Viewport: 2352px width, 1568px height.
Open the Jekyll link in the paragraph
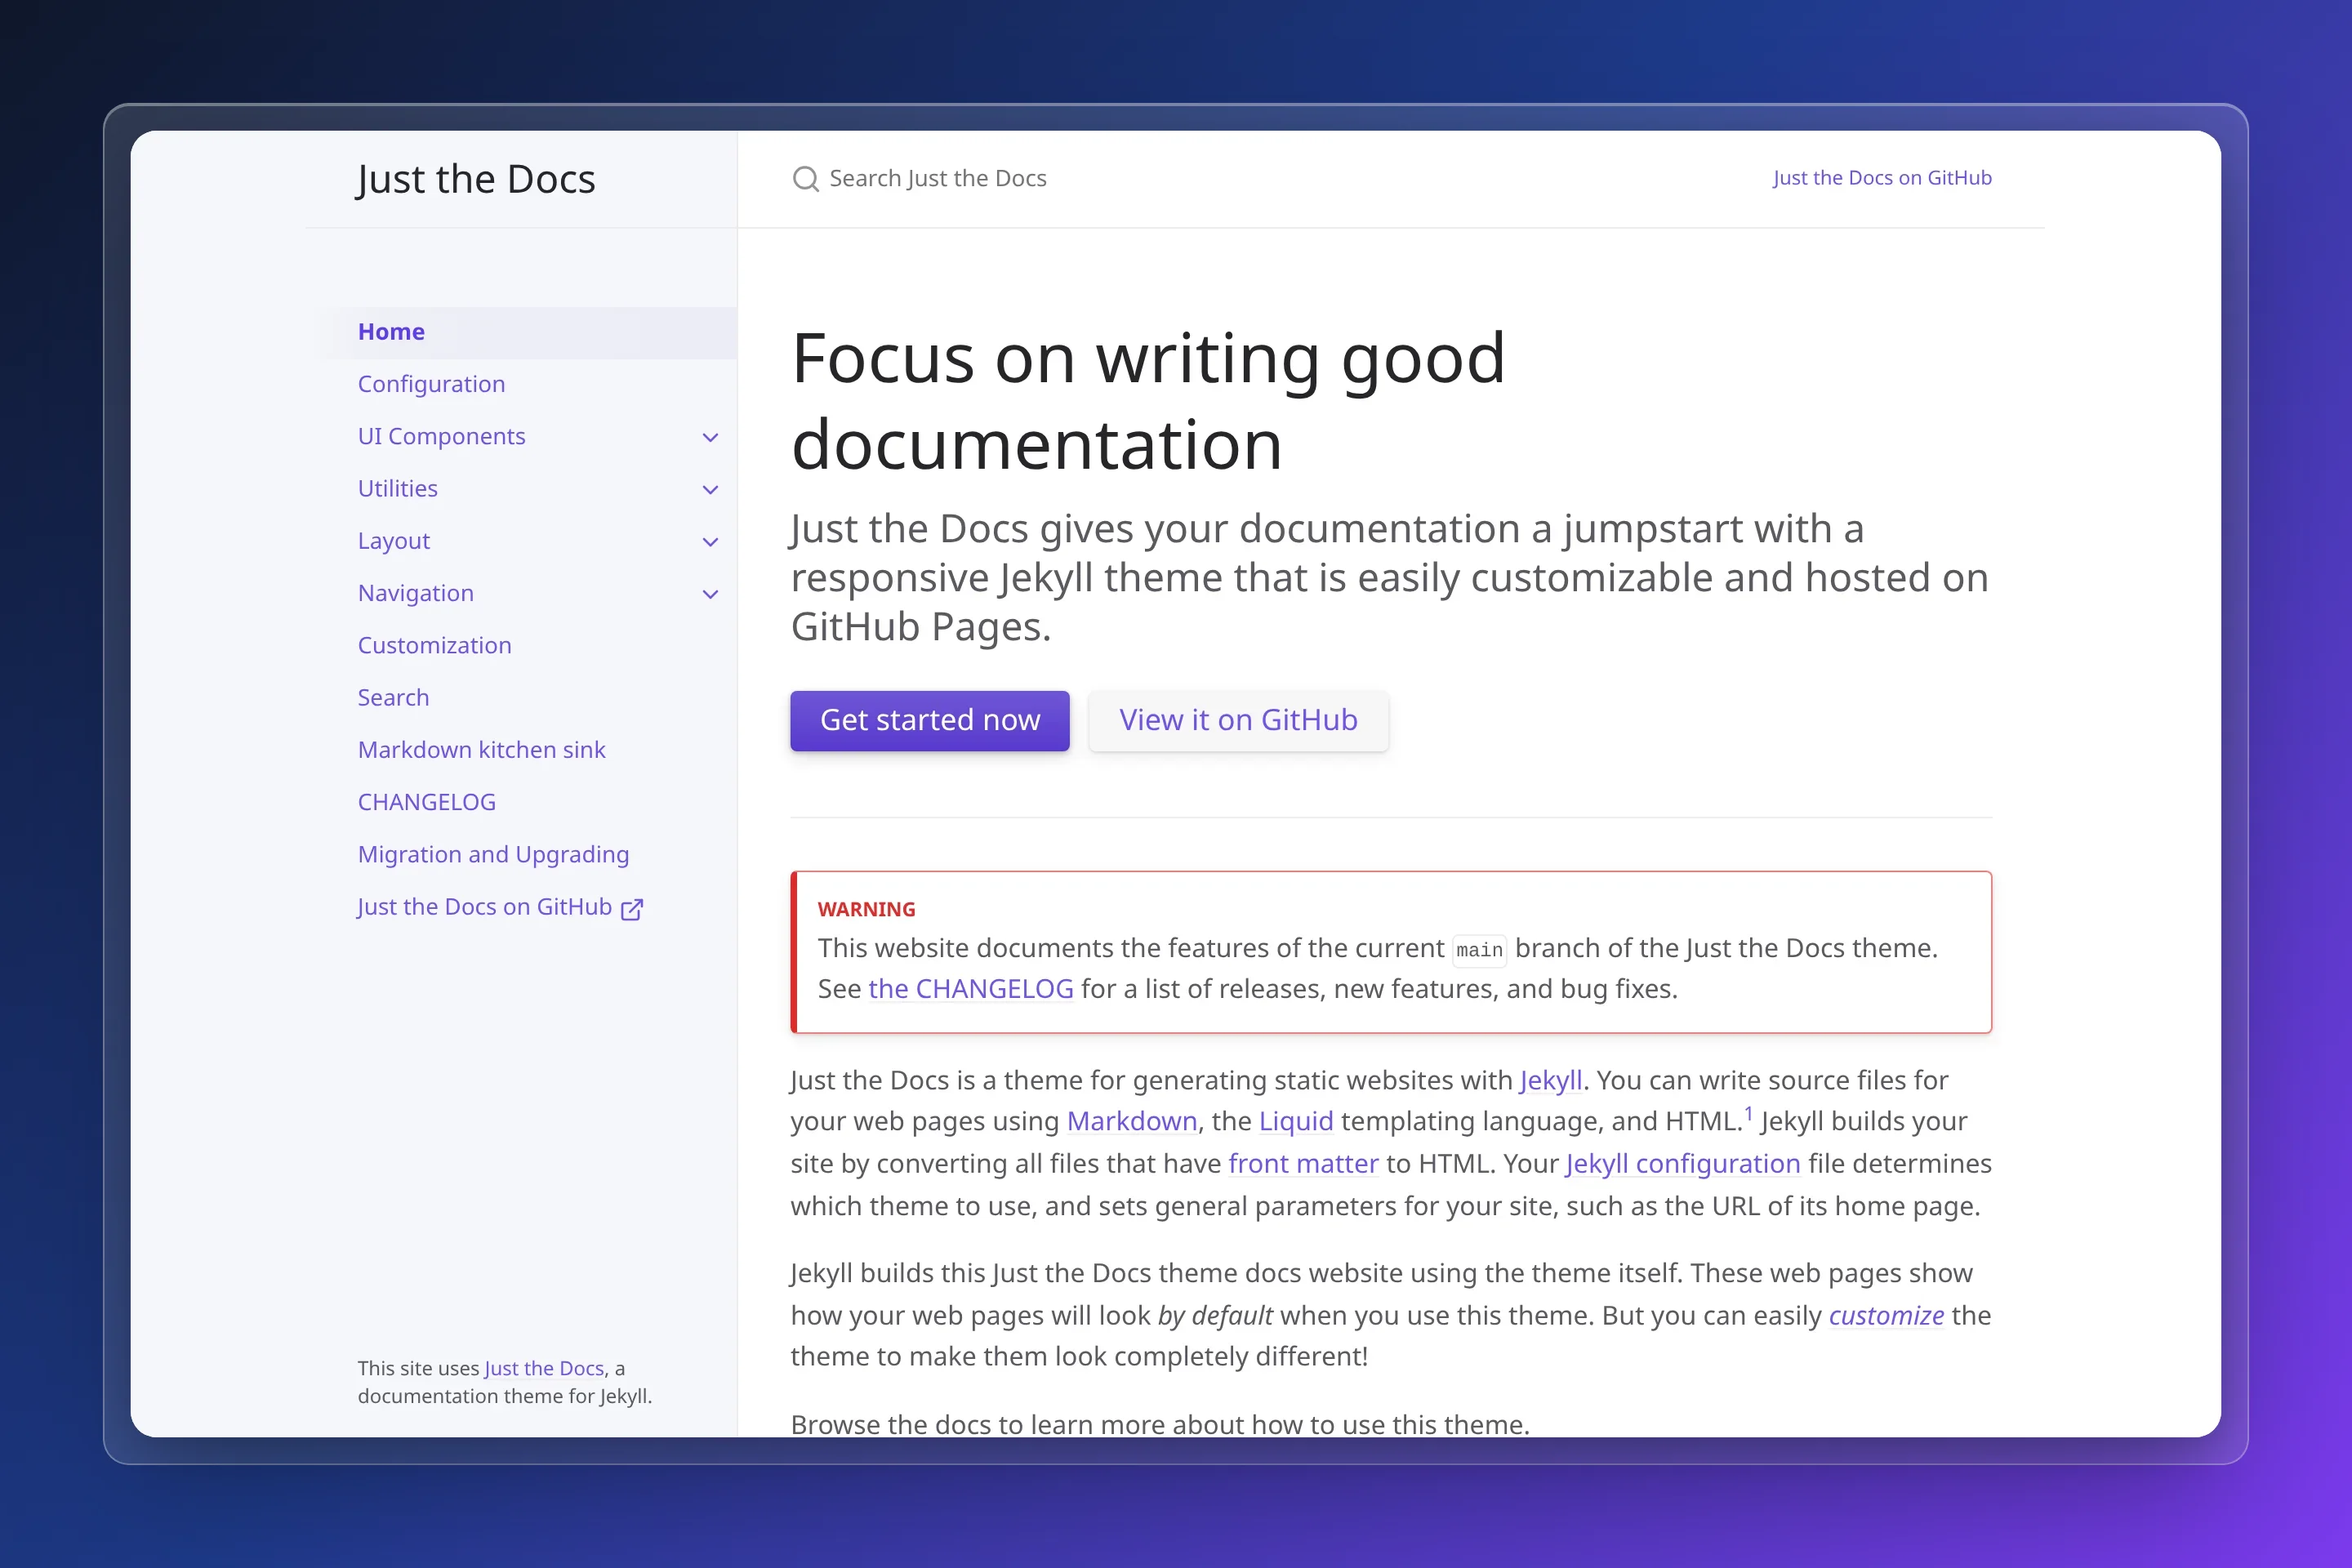1551,1080
